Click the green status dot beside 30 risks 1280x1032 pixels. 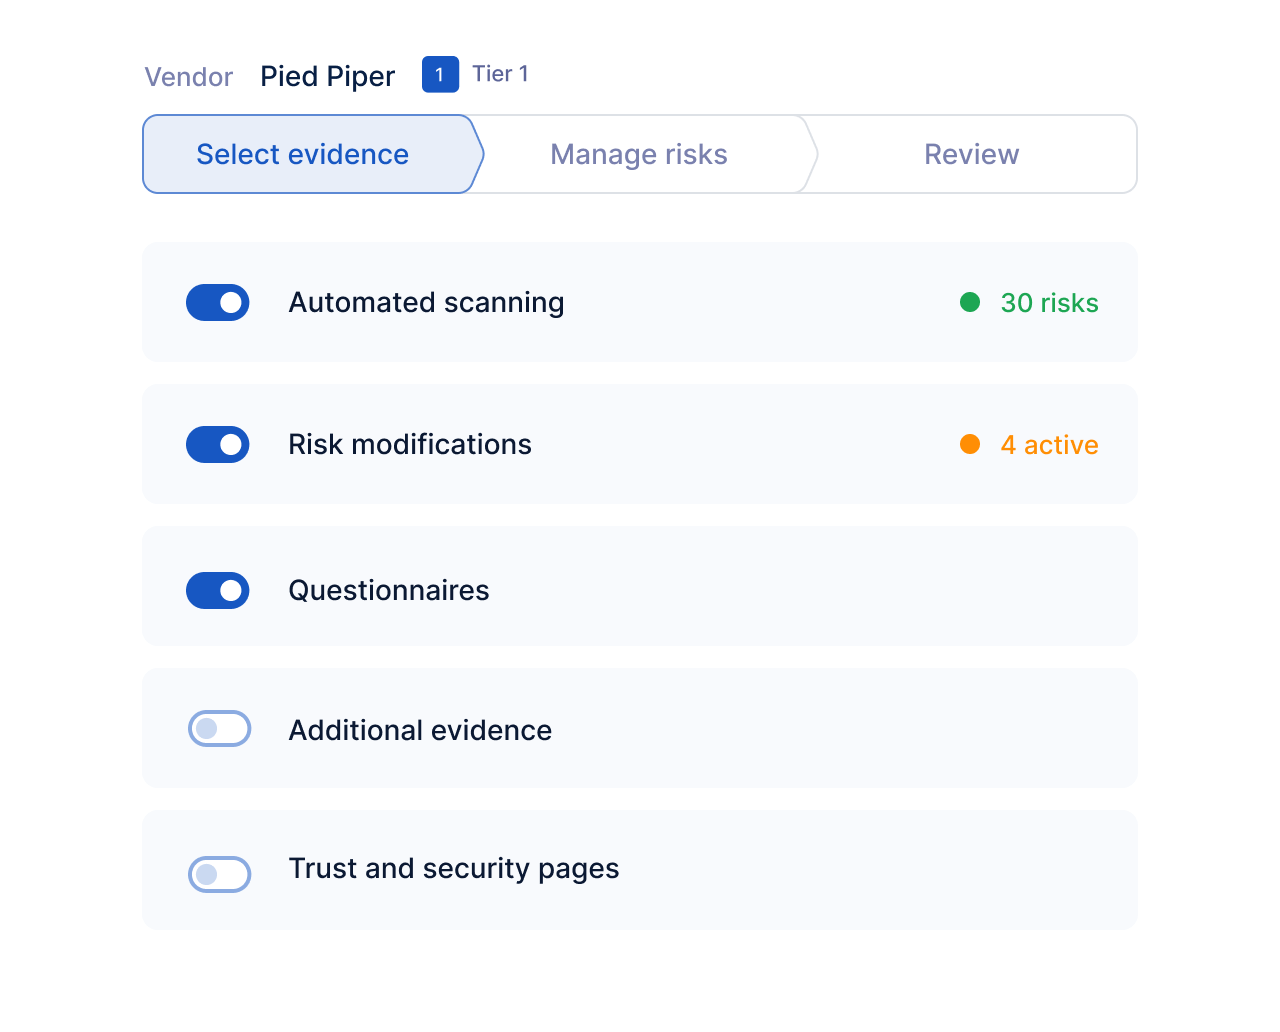[968, 302]
